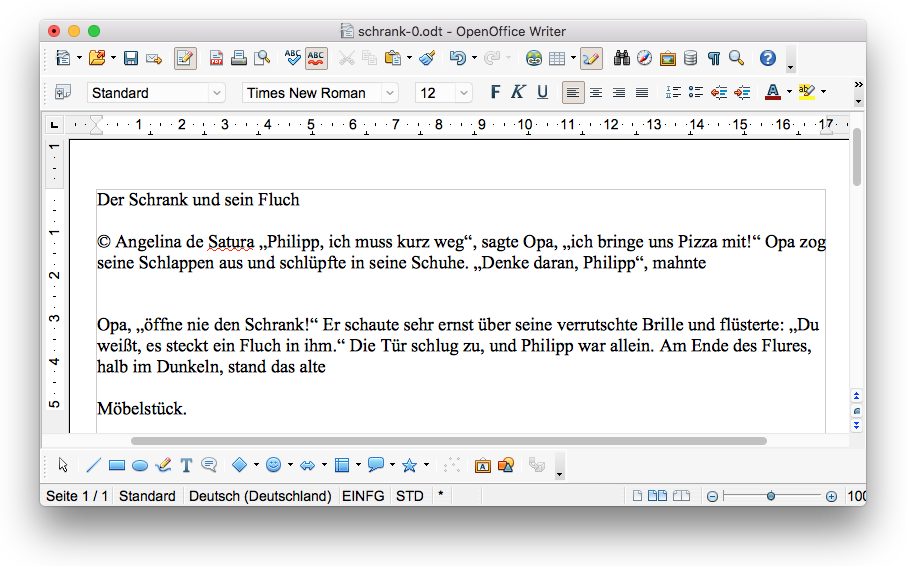
Task: Click the Paste clipboard icon
Action: click(393, 58)
